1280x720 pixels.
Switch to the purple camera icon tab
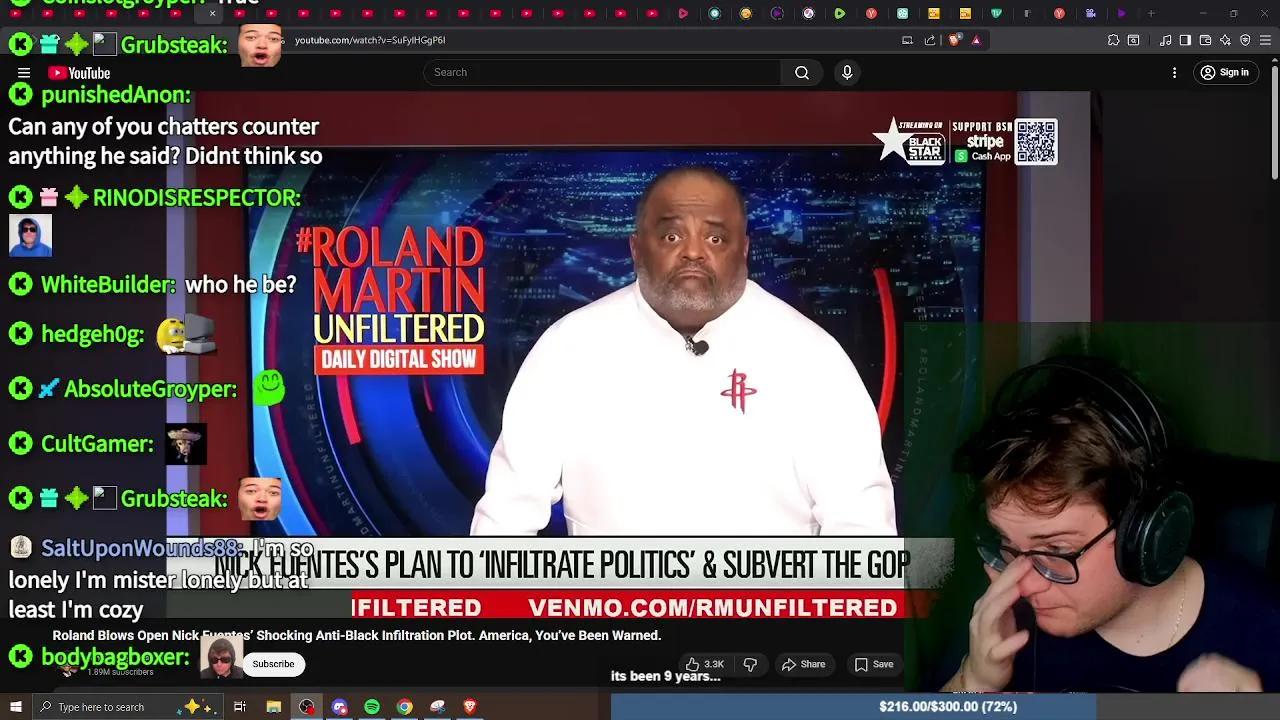click(1091, 14)
